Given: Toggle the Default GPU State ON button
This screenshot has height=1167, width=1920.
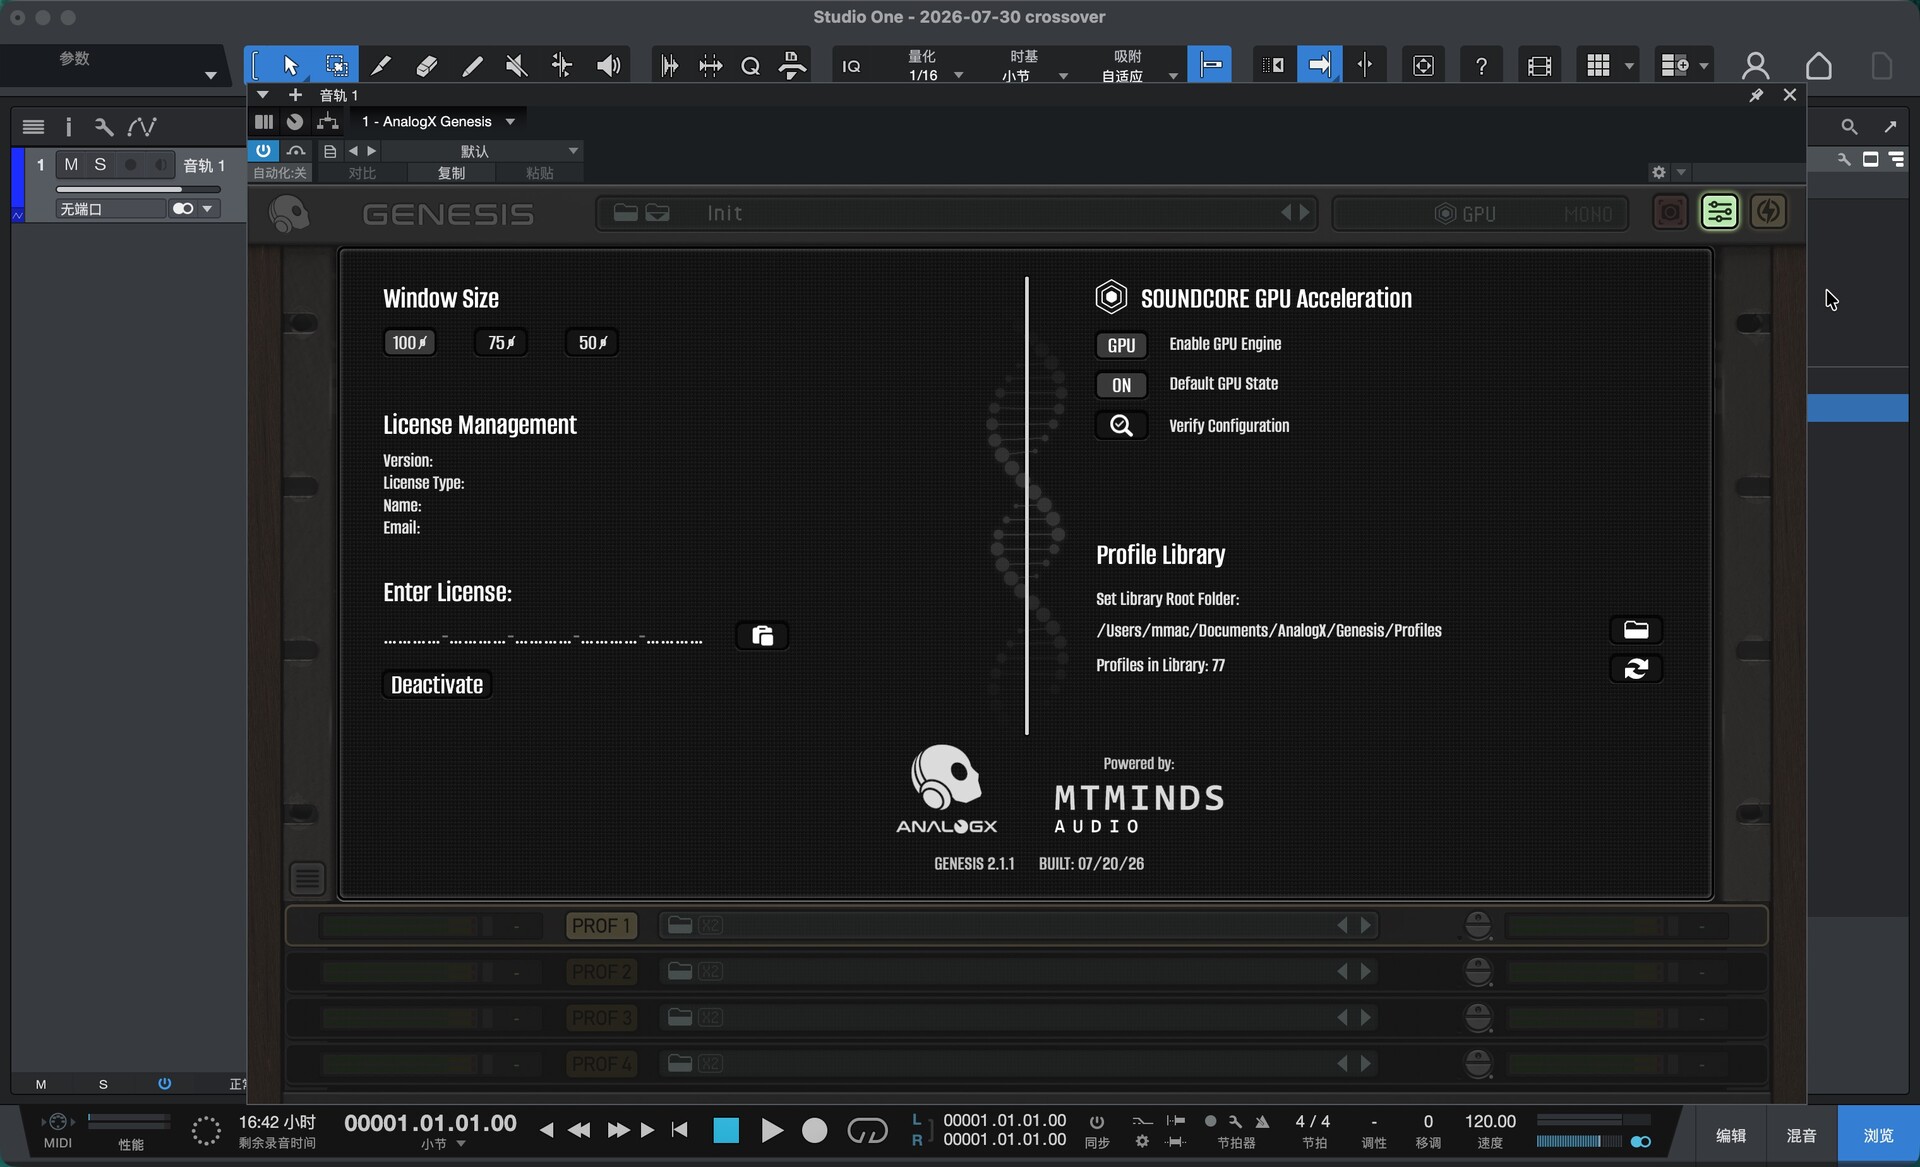Looking at the screenshot, I should (1121, 385).
